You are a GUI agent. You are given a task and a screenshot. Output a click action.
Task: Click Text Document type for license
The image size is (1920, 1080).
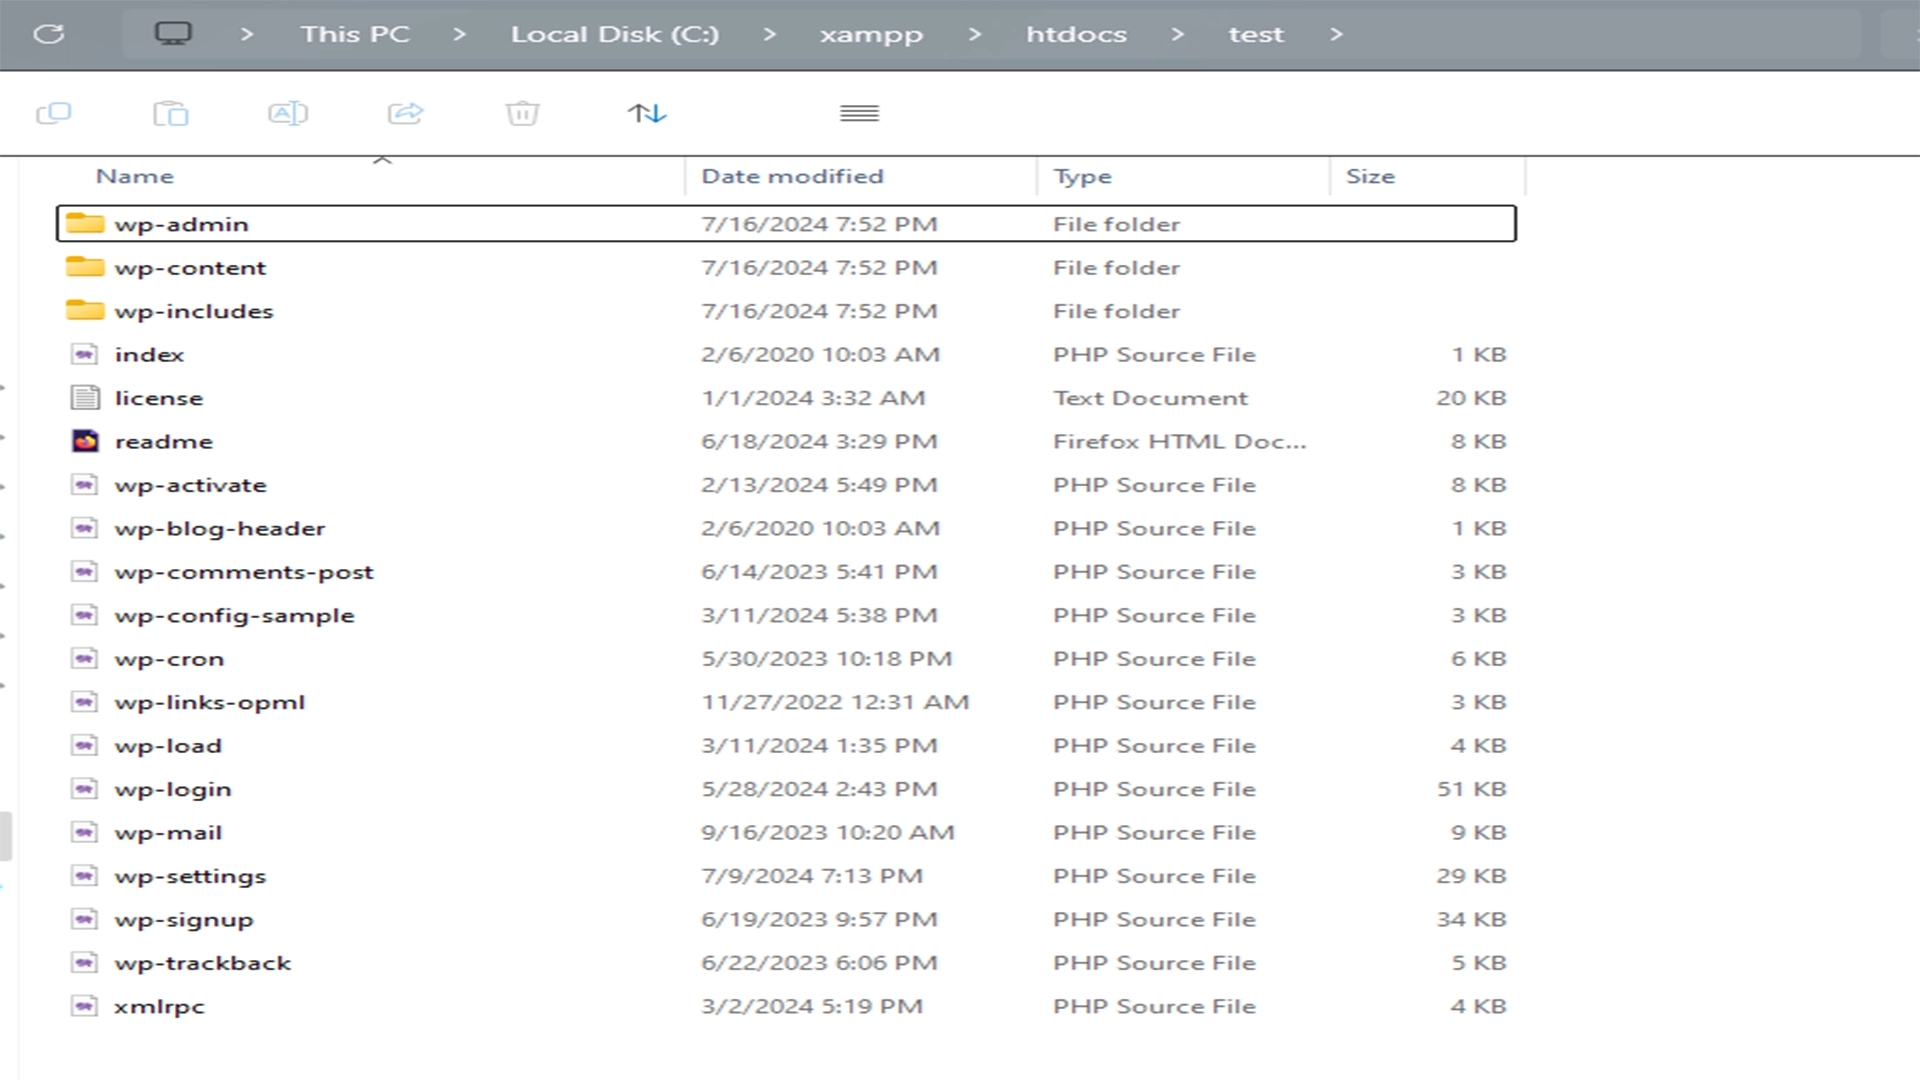[x=1150, y=398]
